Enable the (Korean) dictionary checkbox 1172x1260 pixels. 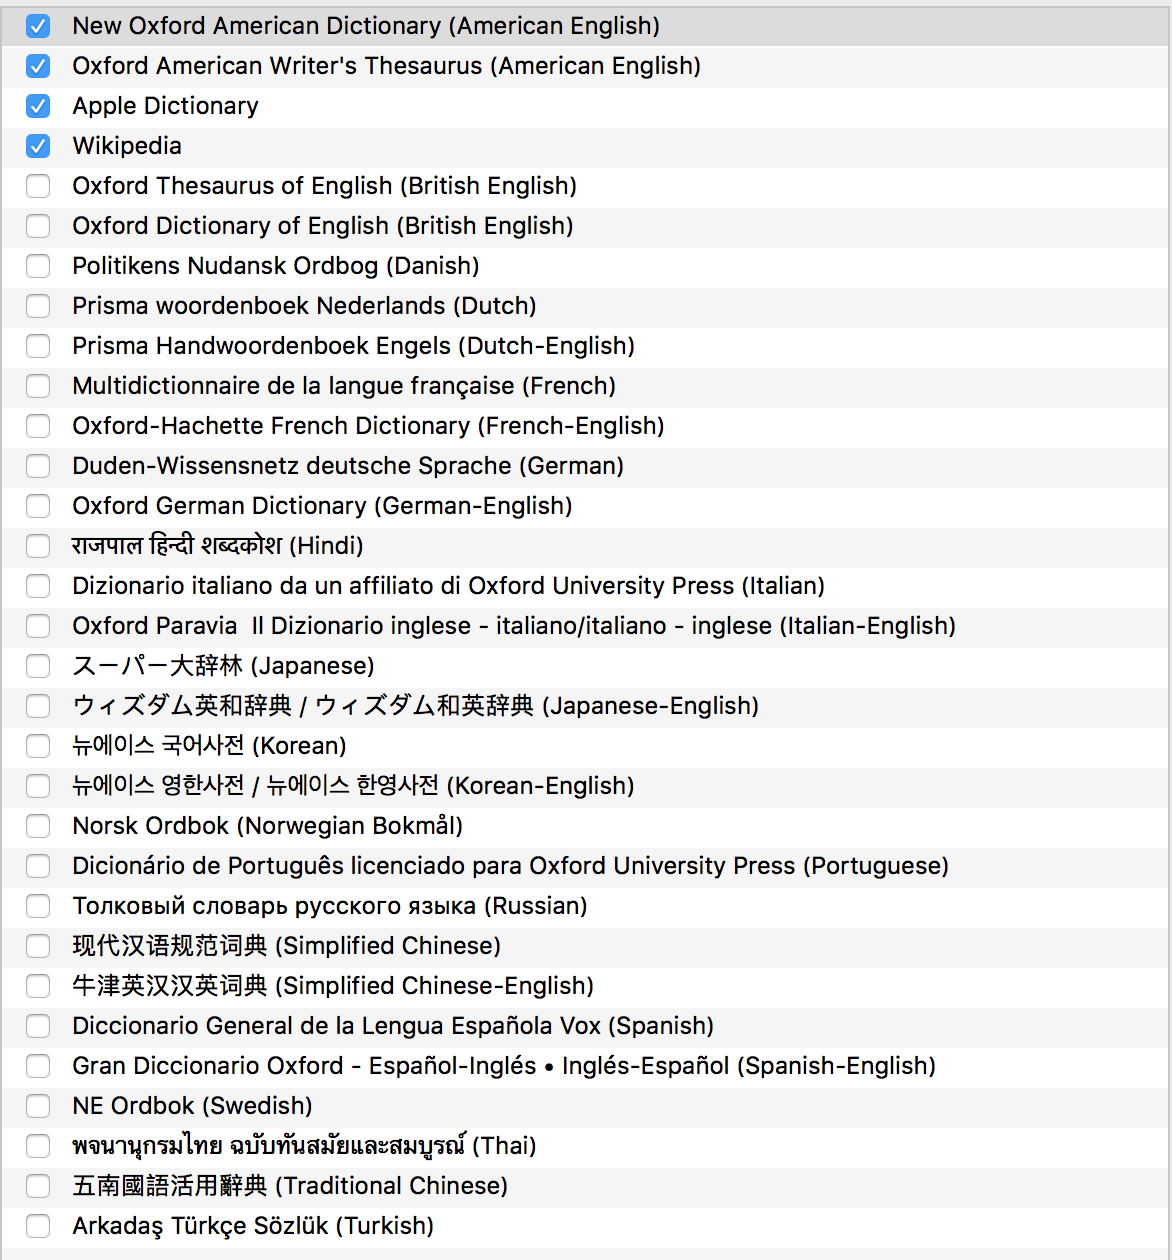[x=38, y=746]
